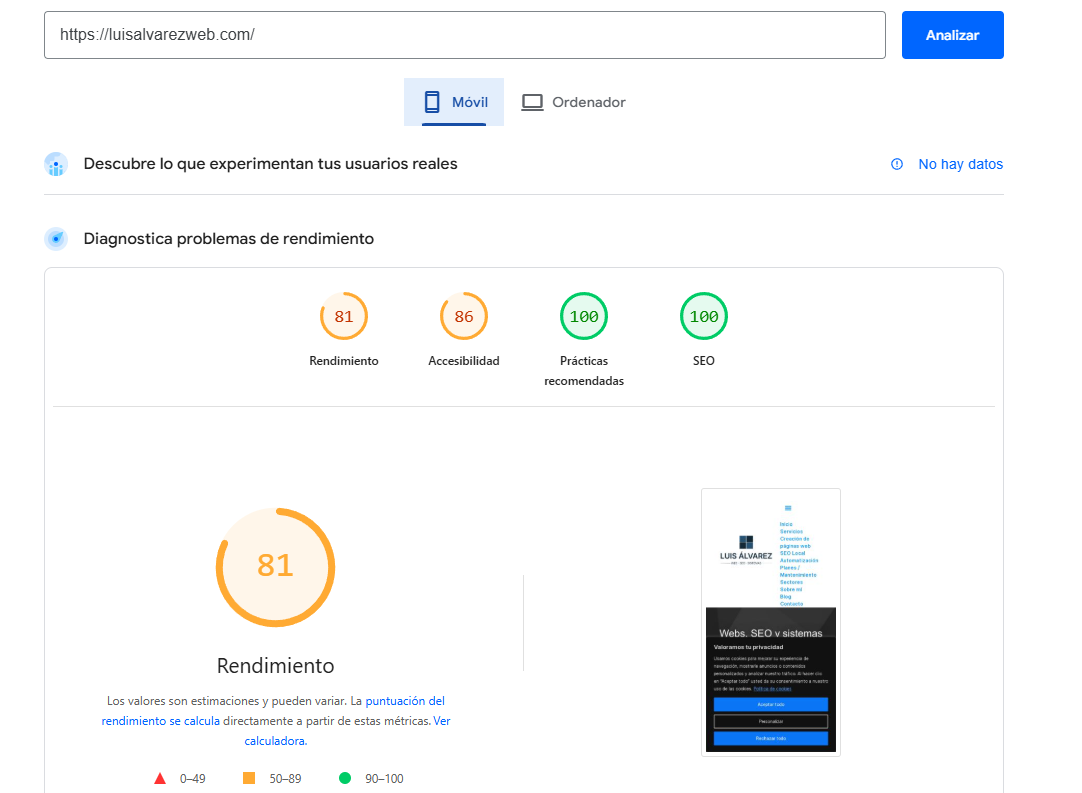Image resolution: width=1082 pixels, height=793 pixels.
Task: Switch to the Móvil tab
Action: 454,102
